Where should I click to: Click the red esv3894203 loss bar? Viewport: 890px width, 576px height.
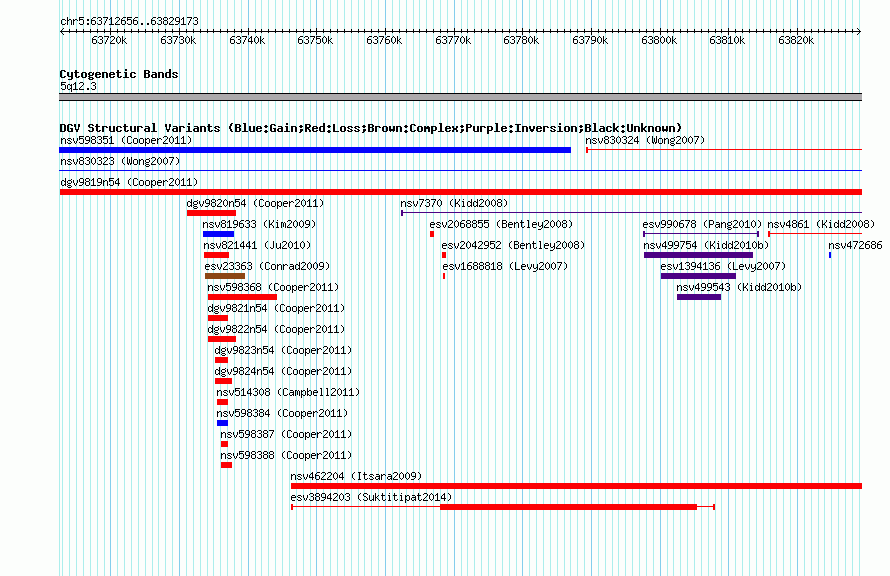pyautogui.click(x=568, y=507)
